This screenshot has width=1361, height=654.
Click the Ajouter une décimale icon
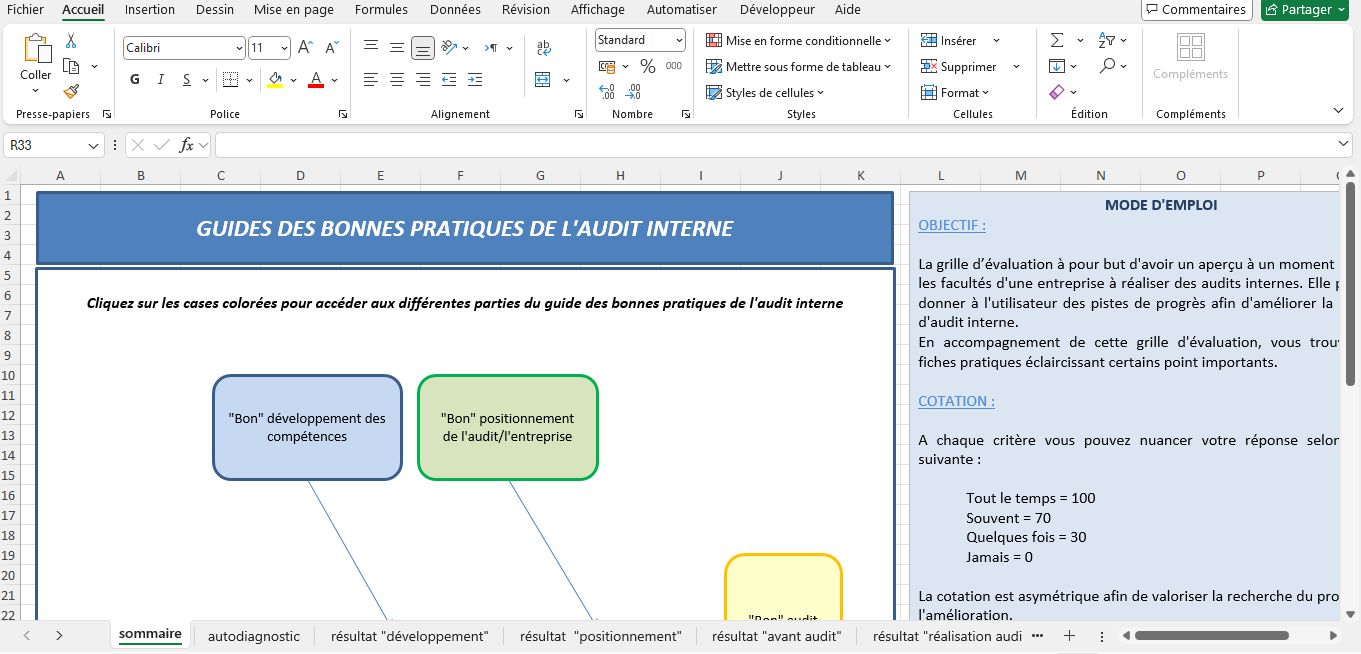607,92
